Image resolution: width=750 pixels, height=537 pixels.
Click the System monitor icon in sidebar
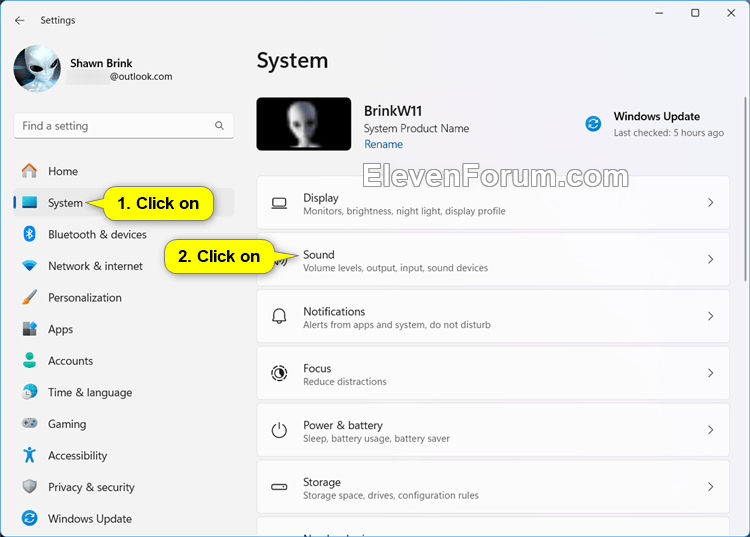click(29, 202)
